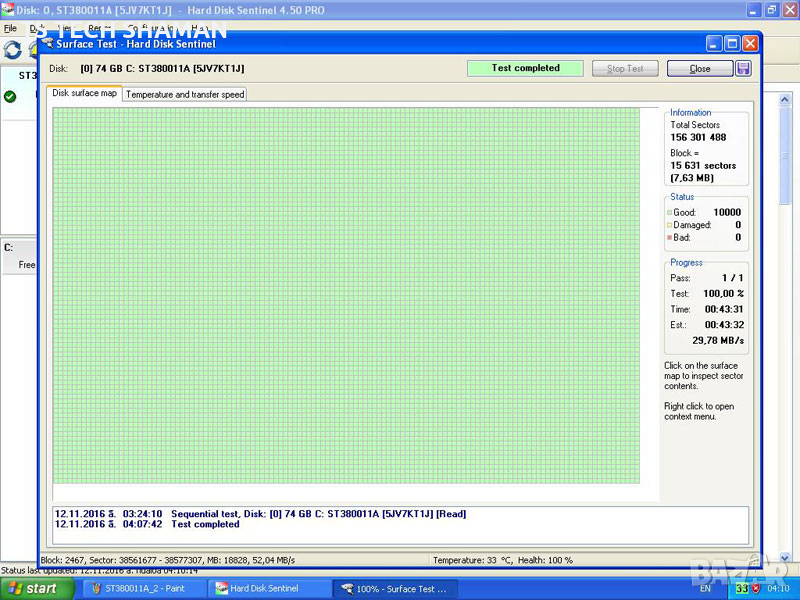Click the Surface Test window title icon

[x=47, y=44]
